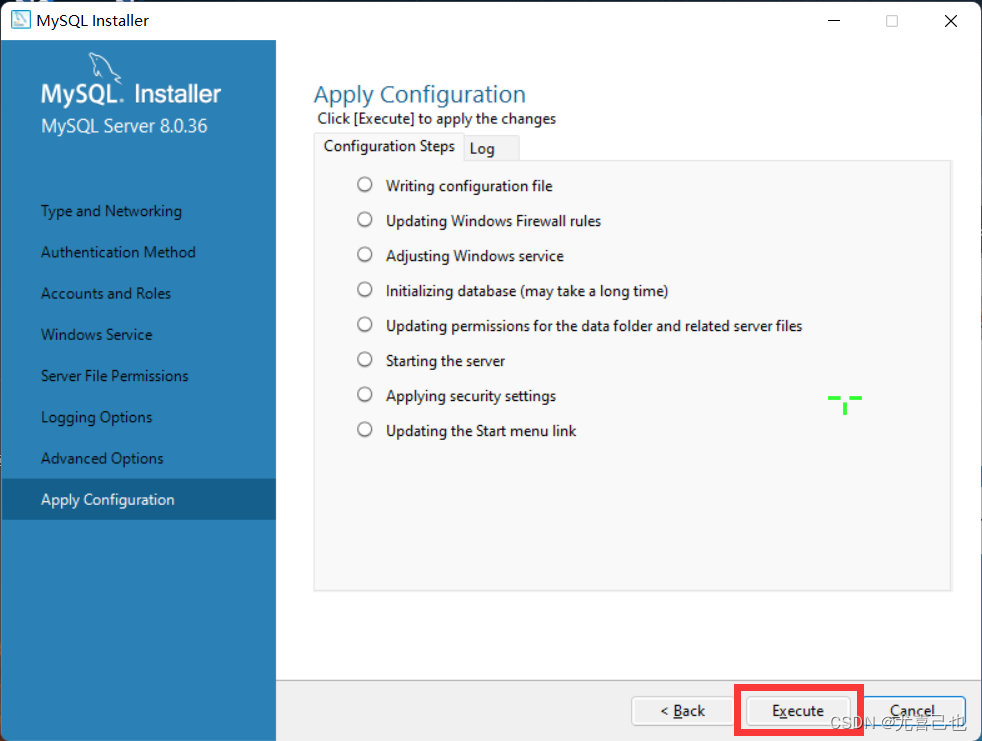Open Advanced Options step

point(102,459)
